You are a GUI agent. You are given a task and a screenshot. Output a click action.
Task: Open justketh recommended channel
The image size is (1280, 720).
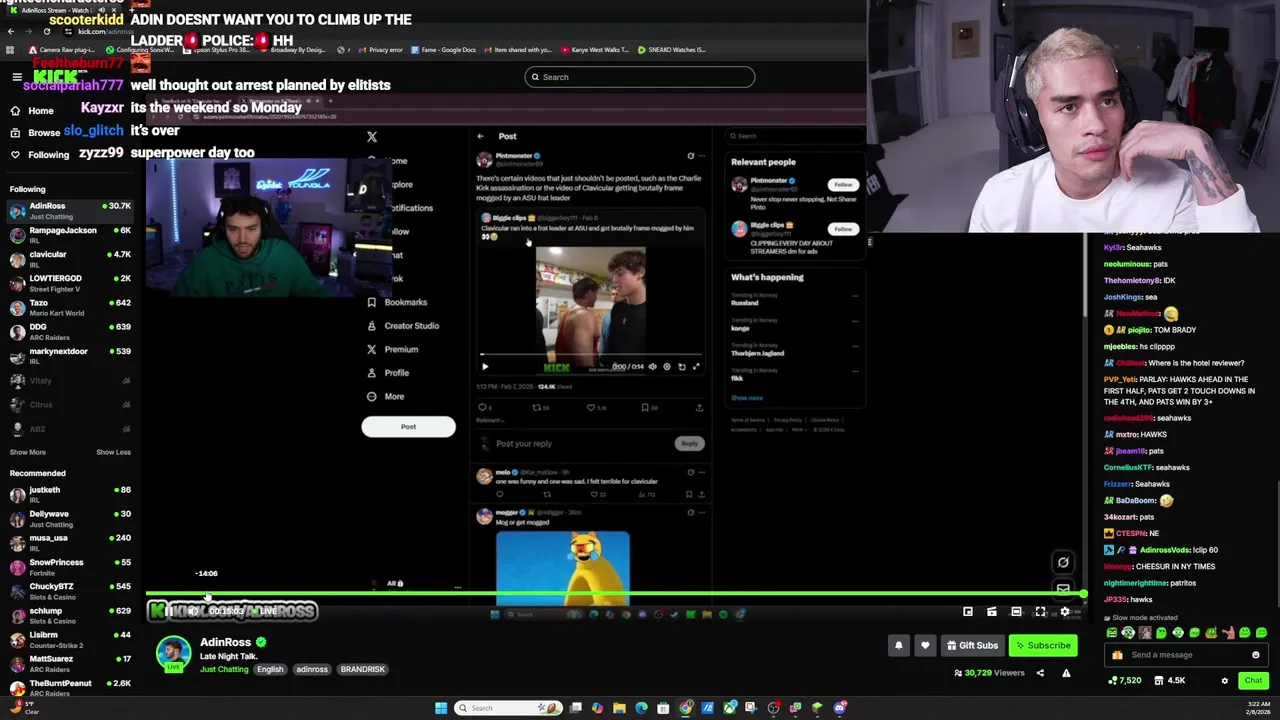(70, 495)
